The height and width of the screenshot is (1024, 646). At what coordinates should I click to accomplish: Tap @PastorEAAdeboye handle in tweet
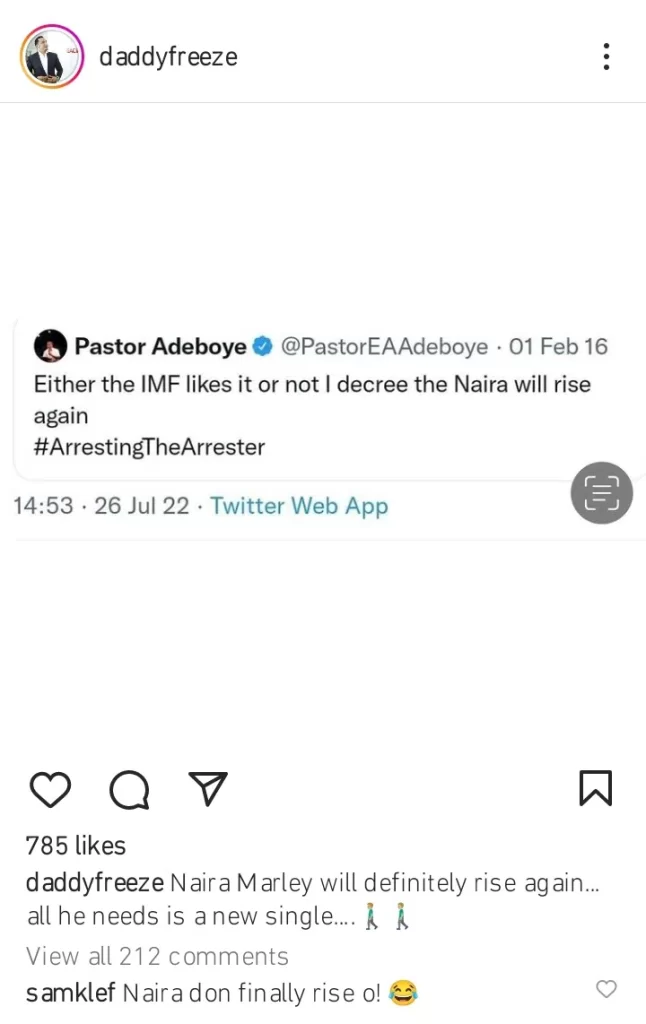coord(384,347)
